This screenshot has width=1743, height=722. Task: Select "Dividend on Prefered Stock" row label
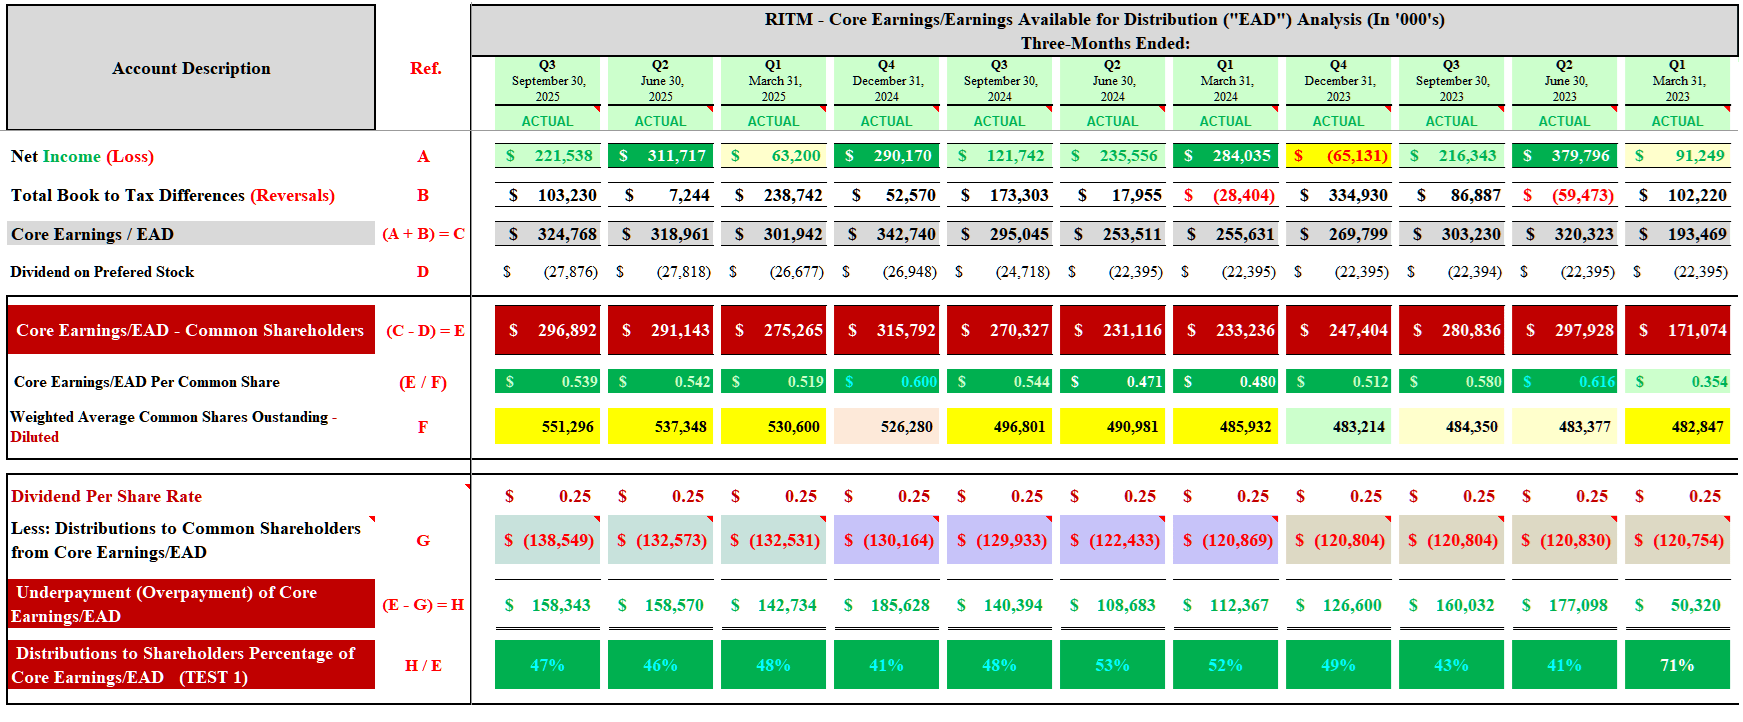click(102, 272)
